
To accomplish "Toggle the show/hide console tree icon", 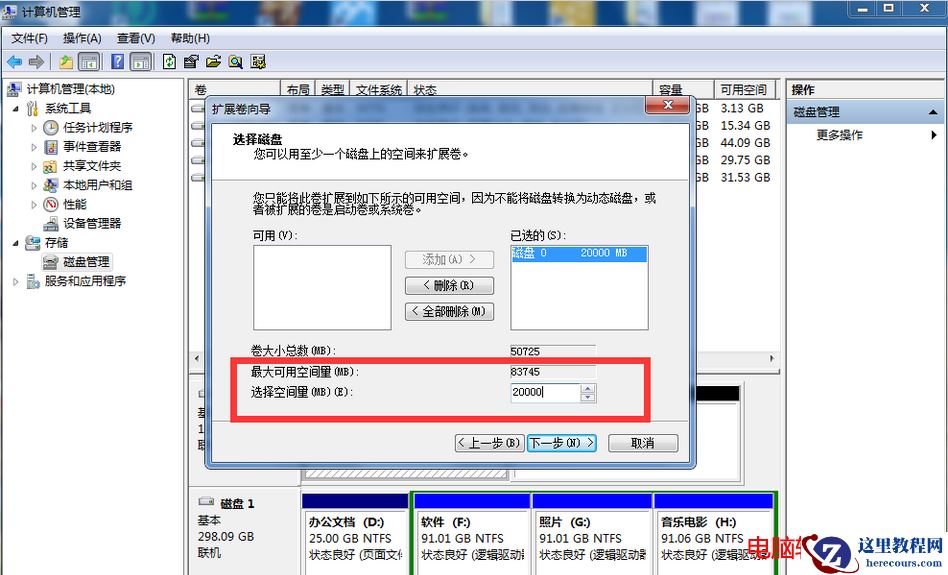I will point(89,62).
